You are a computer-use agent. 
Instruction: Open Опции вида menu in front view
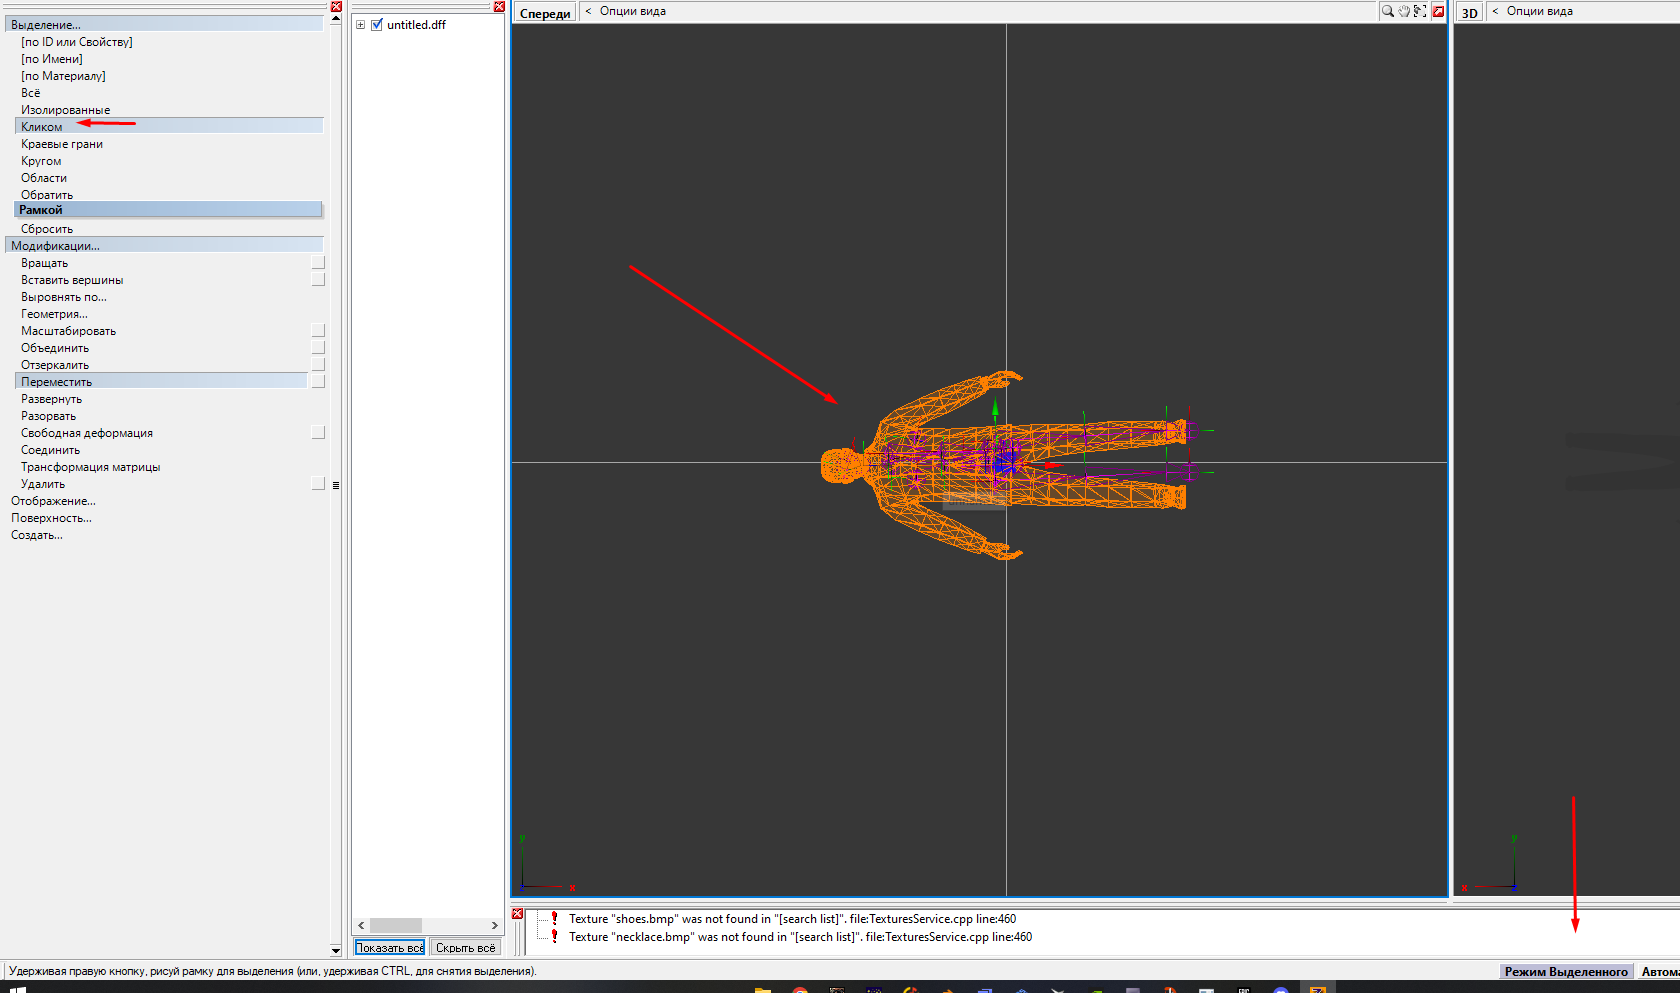632,11
